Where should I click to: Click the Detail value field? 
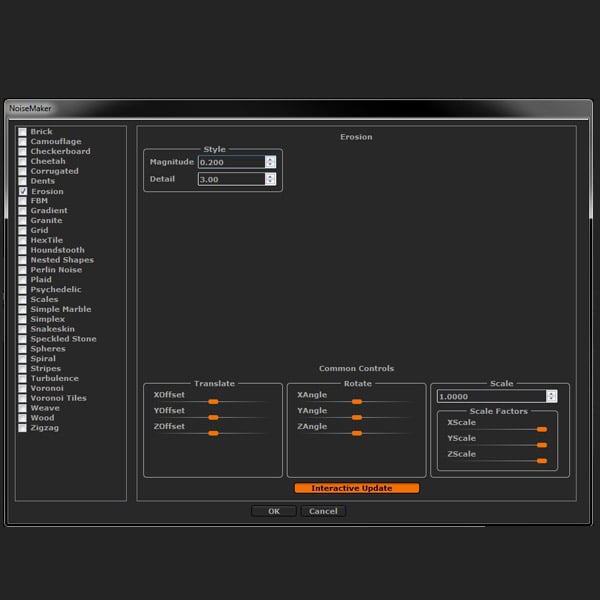pyautogui.click(x=231, y=180)
